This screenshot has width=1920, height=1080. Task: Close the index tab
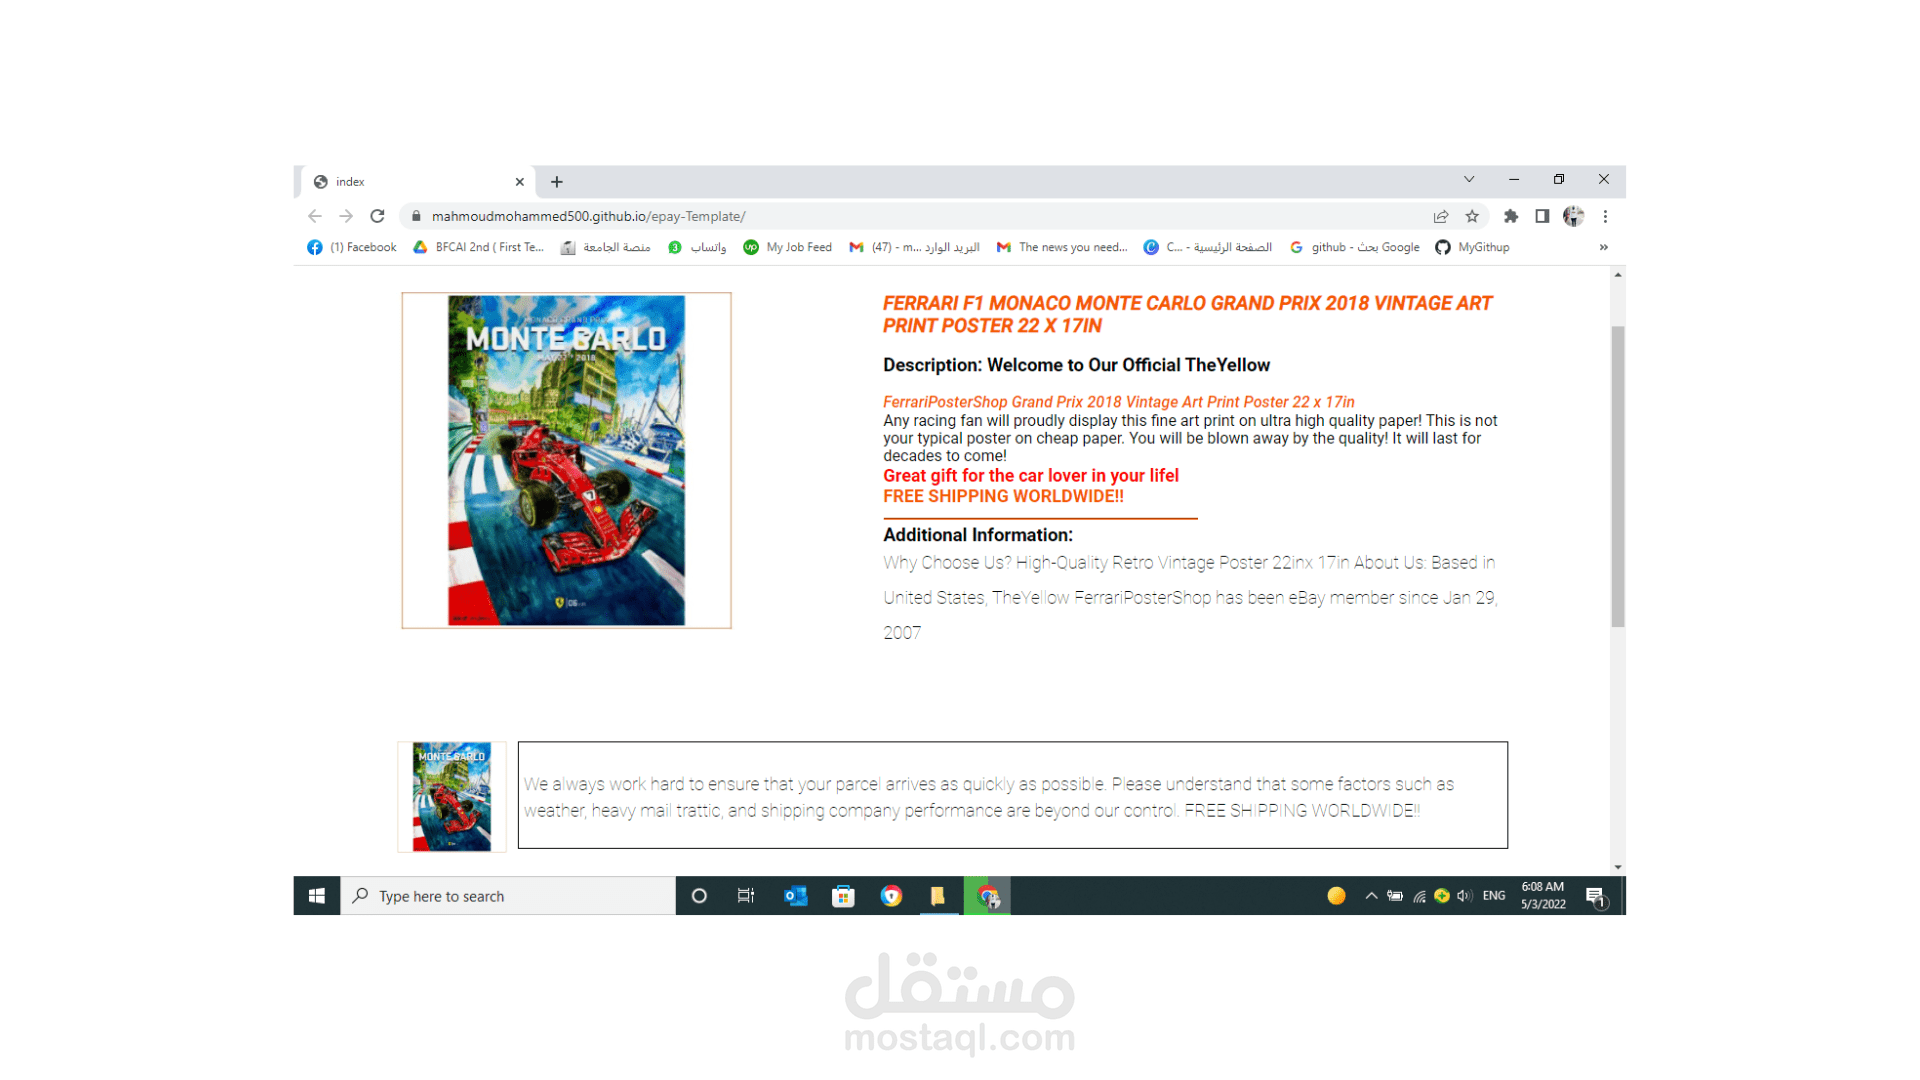coord(520,182)
